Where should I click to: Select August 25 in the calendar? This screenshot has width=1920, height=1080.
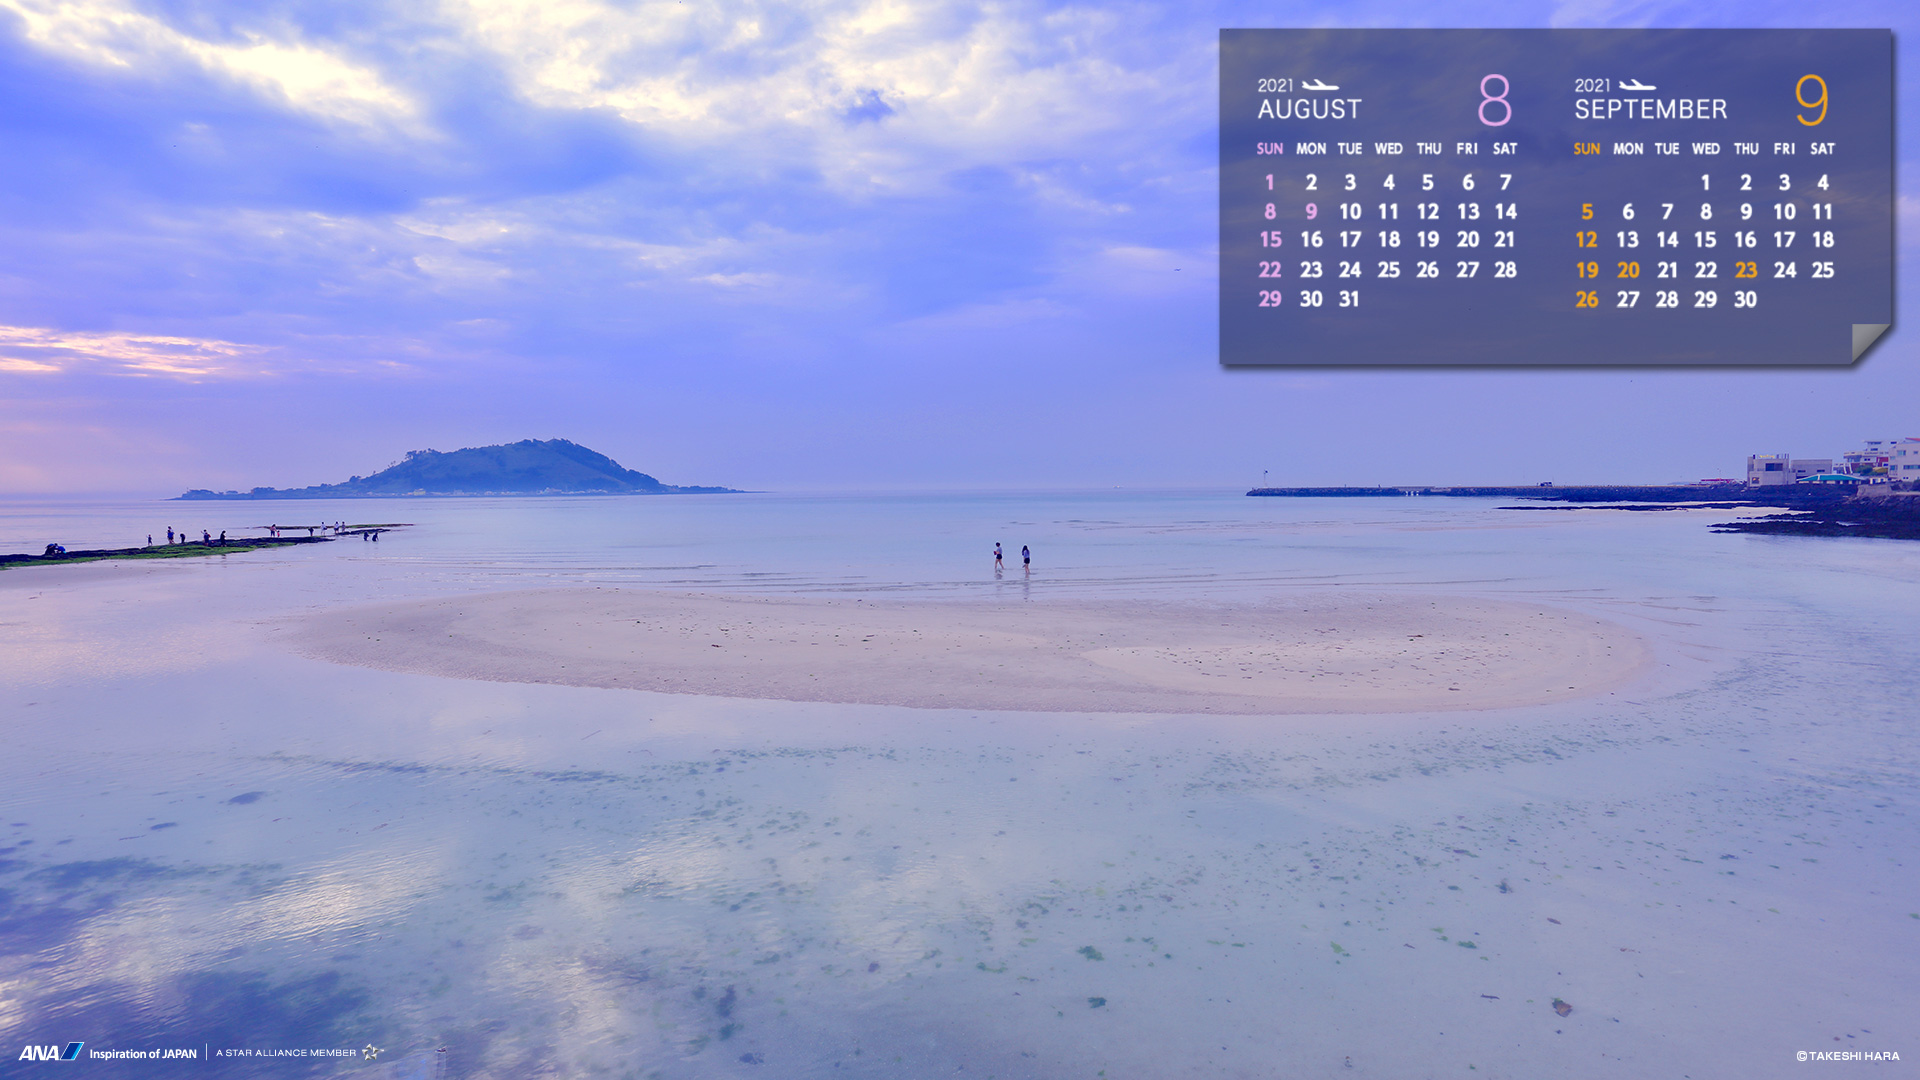coord(1388,270)
